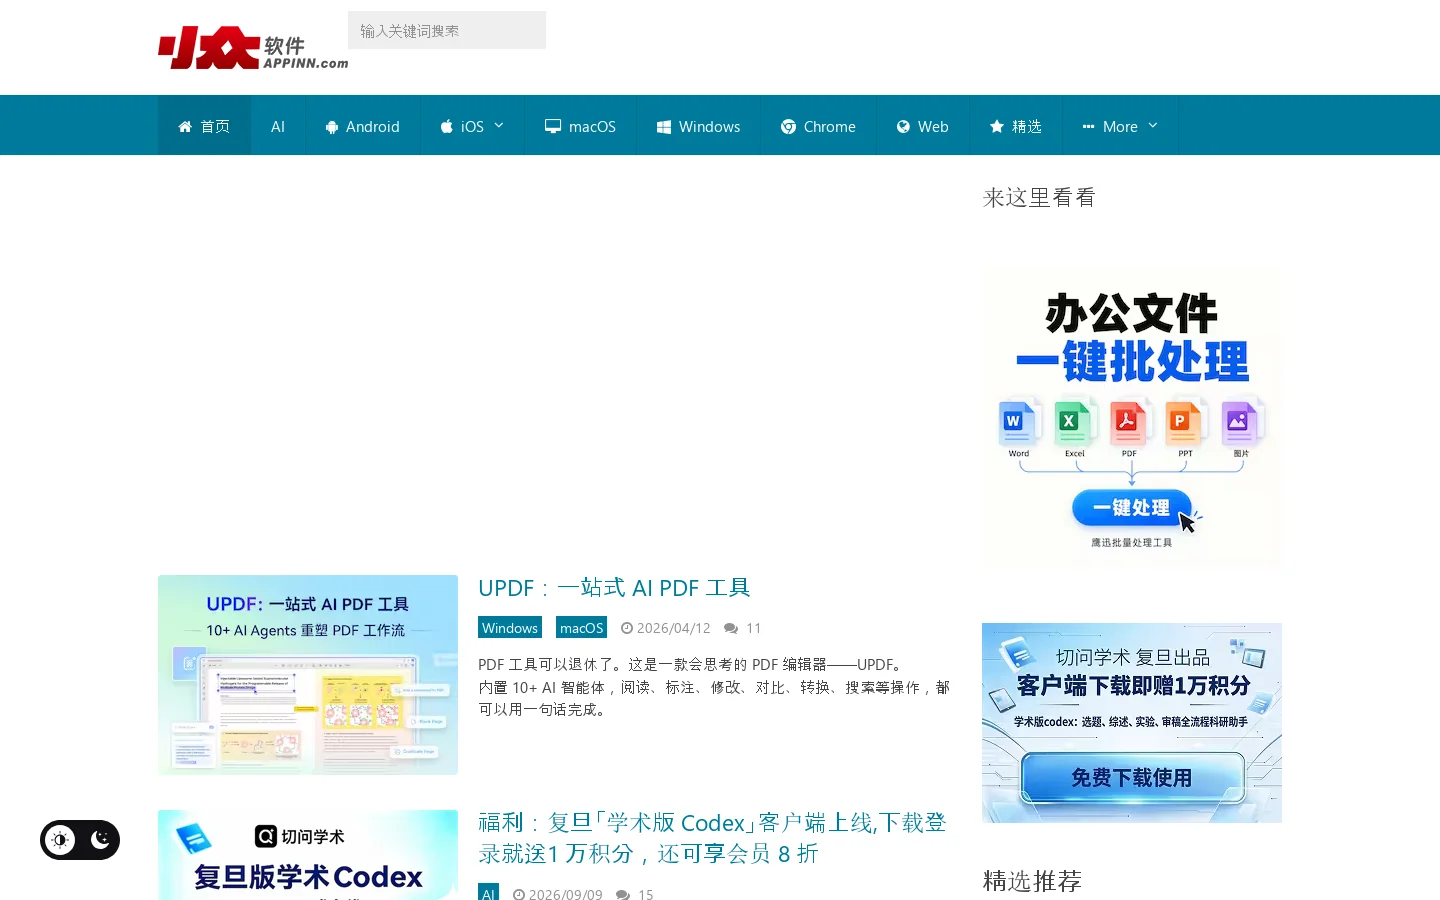1440x900 pixels.
Task: Expand the More dropdown chevron
Action: [x=1153, y=125]
